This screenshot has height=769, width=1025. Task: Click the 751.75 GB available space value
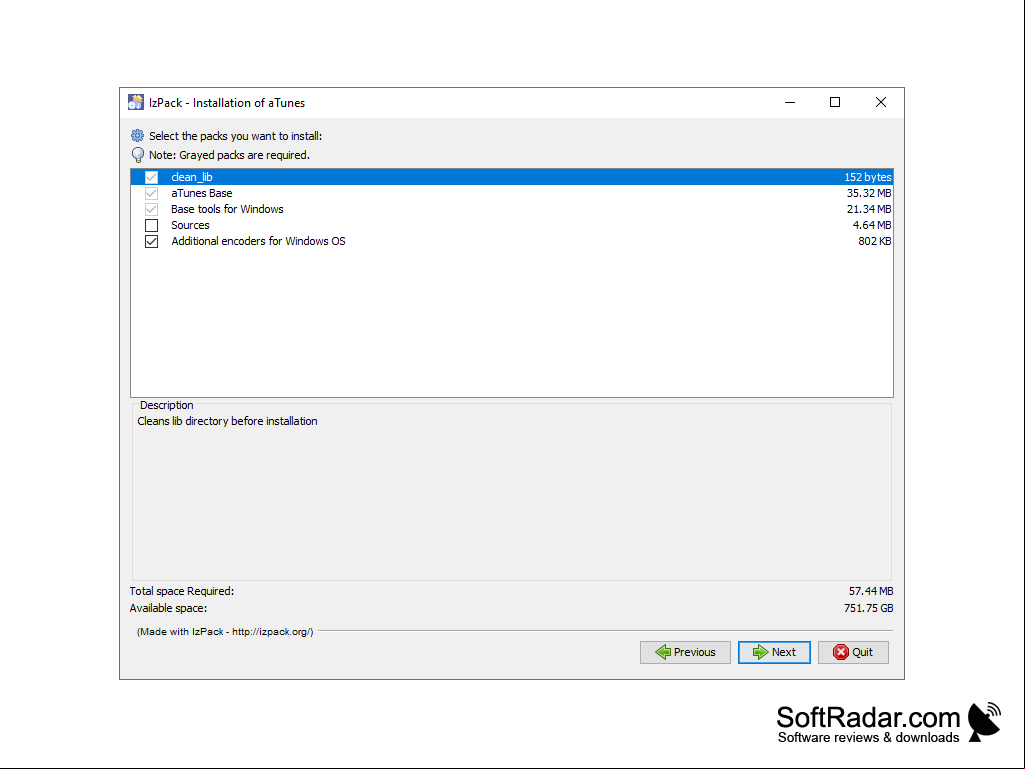pos(868,608)
